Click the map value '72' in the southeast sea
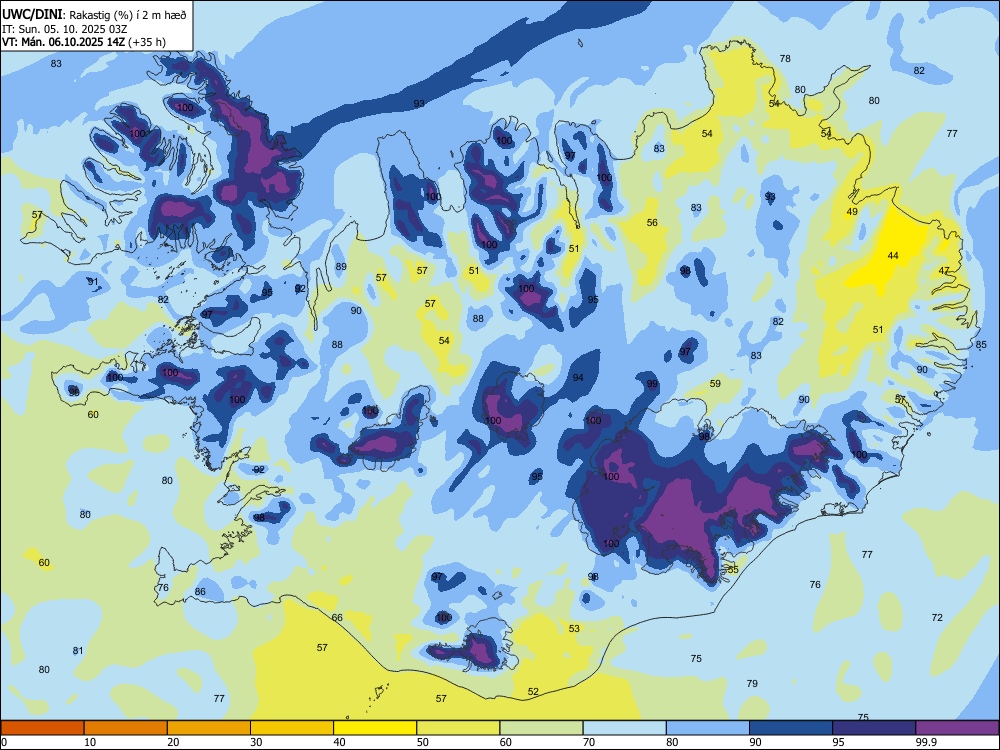The image size is (1000, 750). tap(937, 618)
